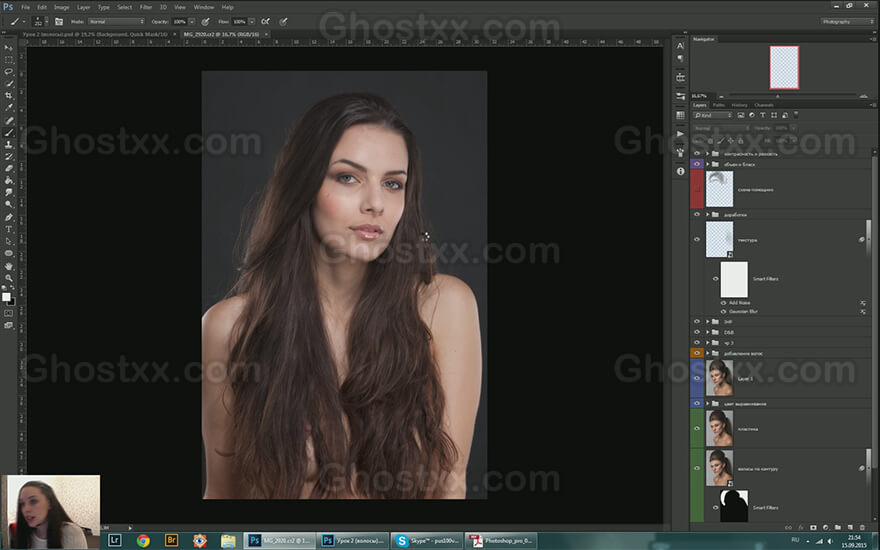Select the Clone Stamp tool
Viewport: 880px width, 550px height.
pyautogui.click(x=8, y=144)
